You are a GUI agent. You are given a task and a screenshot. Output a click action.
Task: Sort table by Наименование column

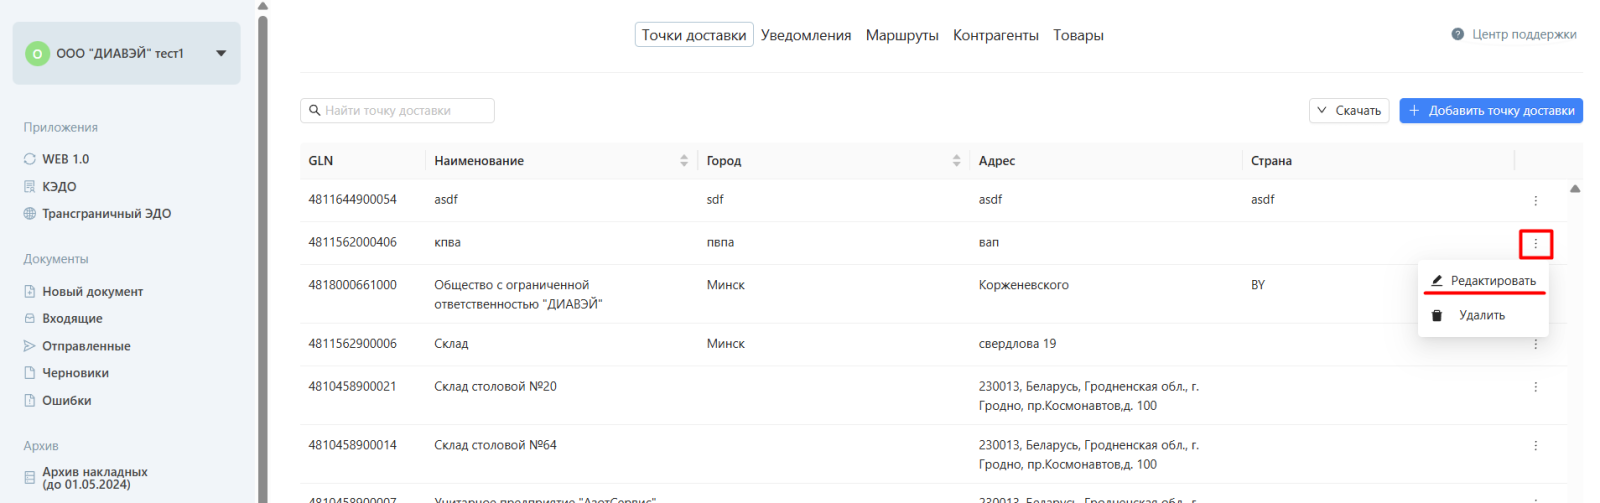[684, 161]
